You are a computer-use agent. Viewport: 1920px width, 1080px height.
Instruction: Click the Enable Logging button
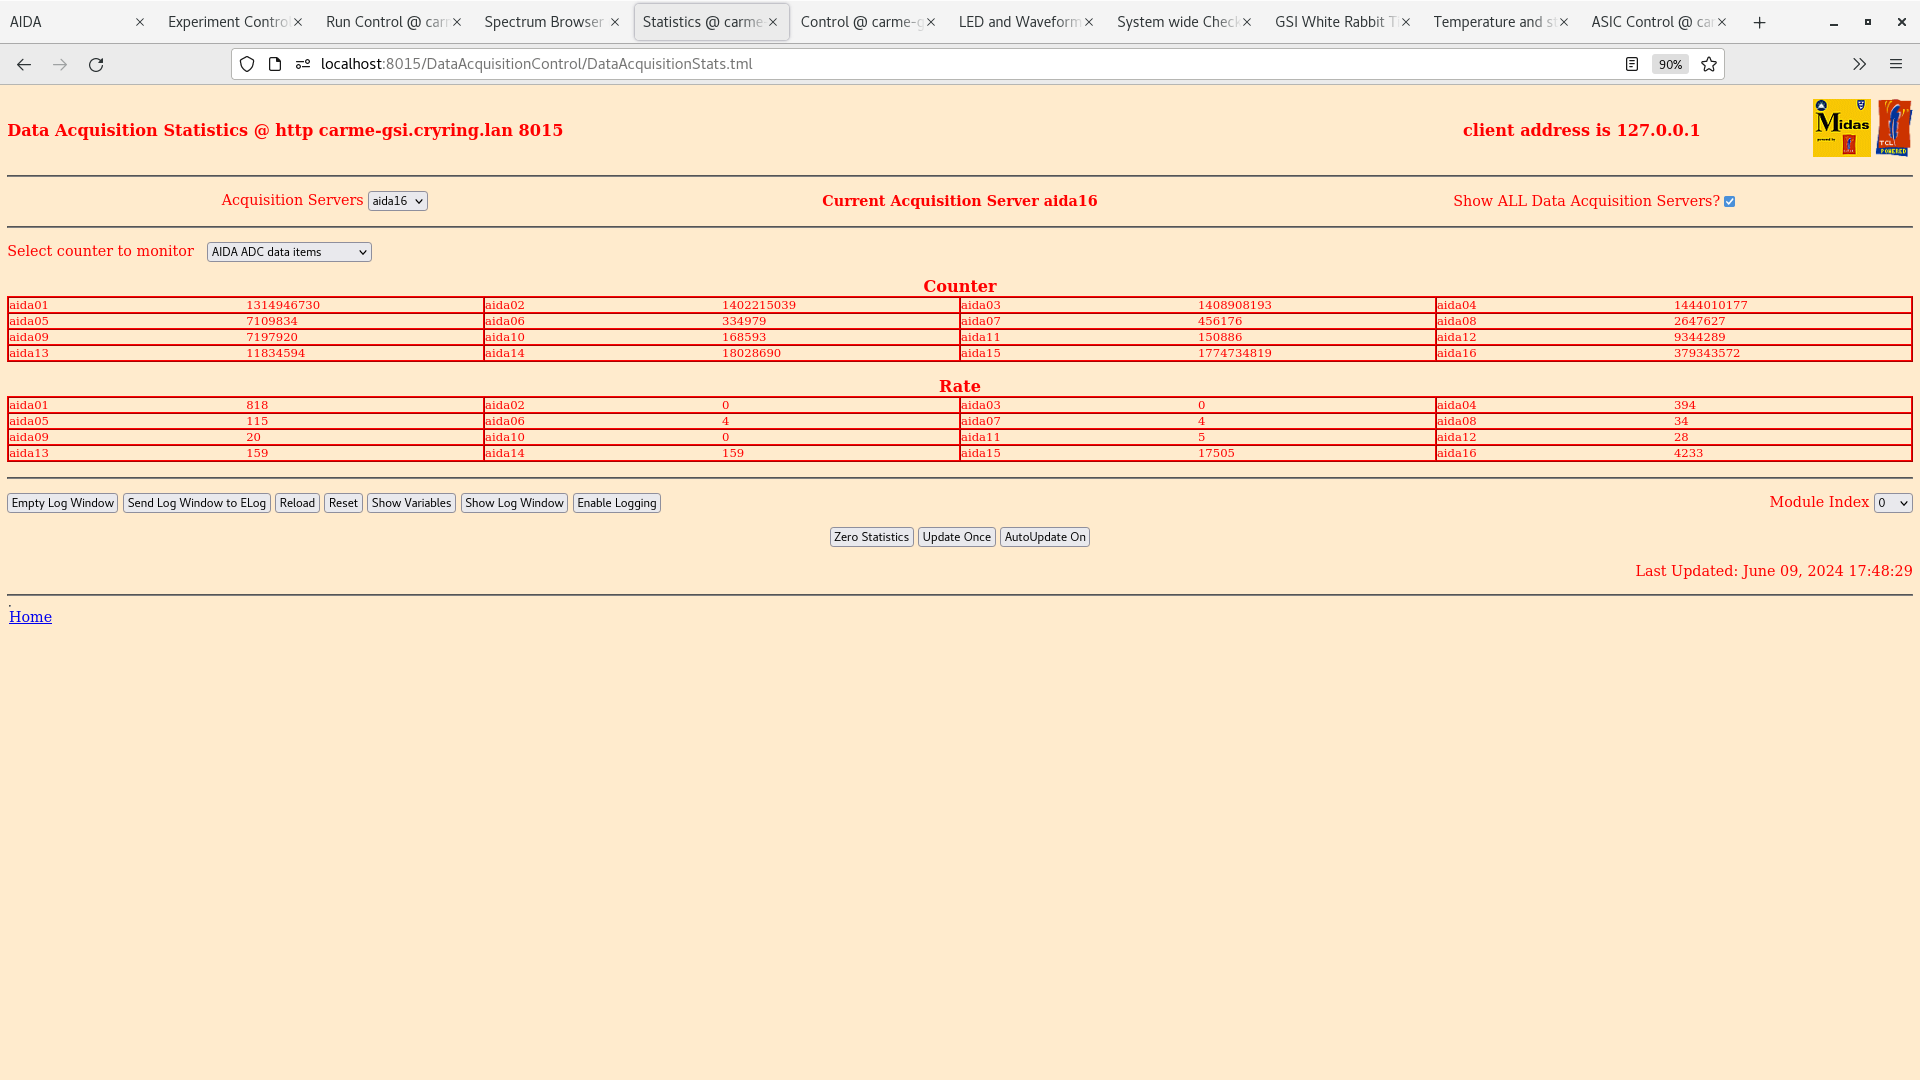click(616, 502)
